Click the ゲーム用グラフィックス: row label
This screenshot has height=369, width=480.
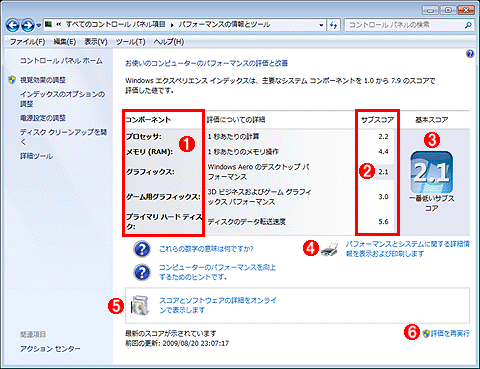pyautogui.click(x=163, y=197)
